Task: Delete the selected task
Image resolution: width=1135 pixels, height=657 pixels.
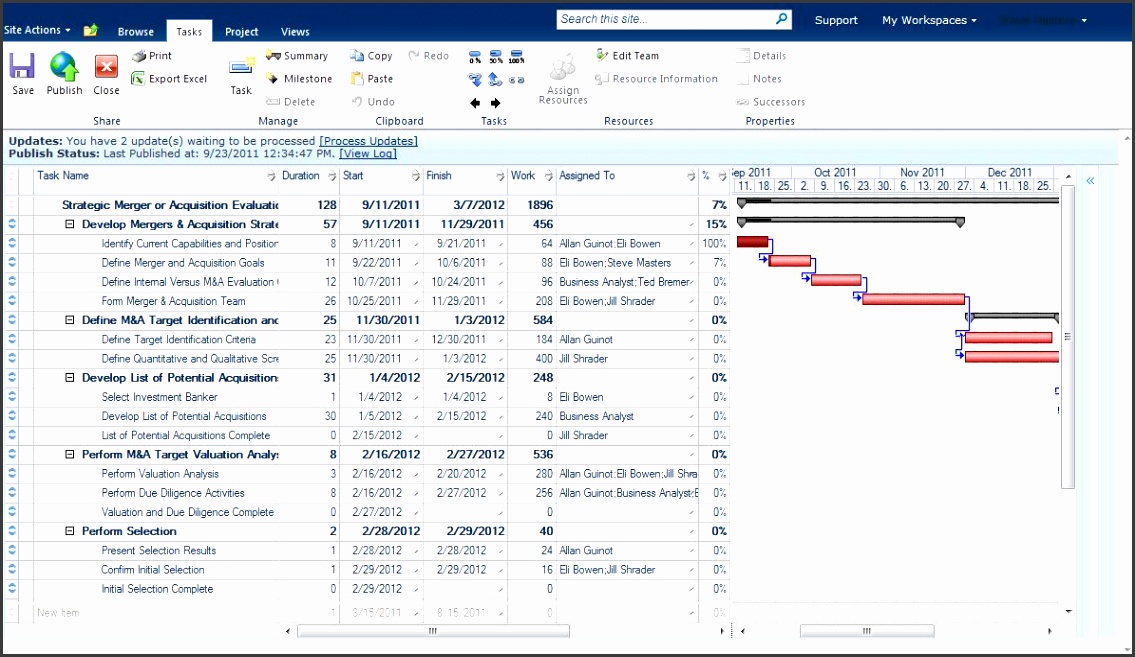Action: tap(290, 102)
